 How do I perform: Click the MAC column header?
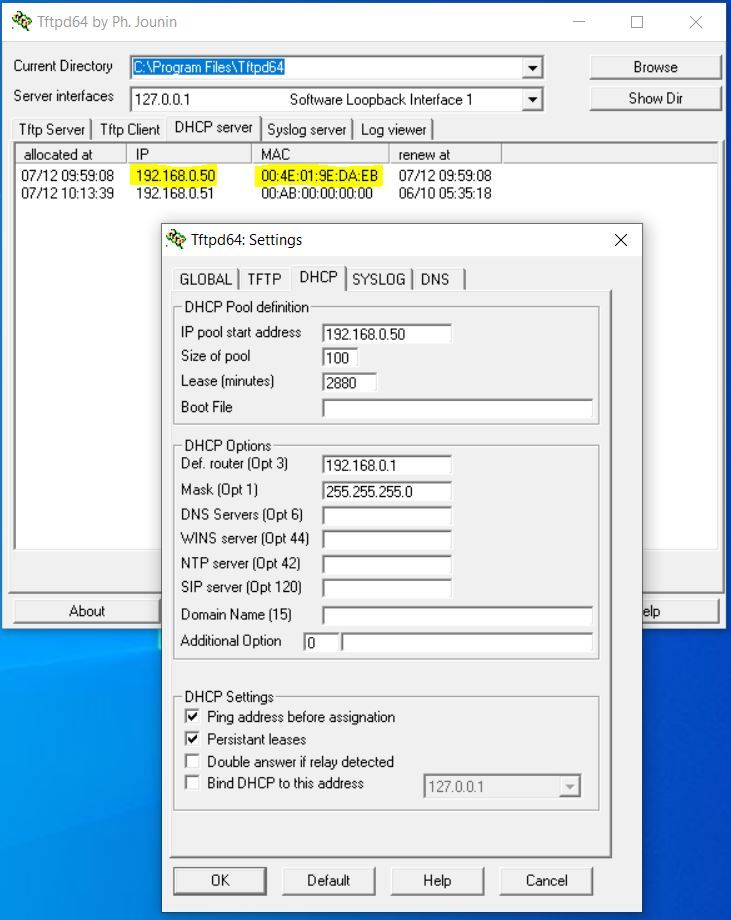[320, 154]
